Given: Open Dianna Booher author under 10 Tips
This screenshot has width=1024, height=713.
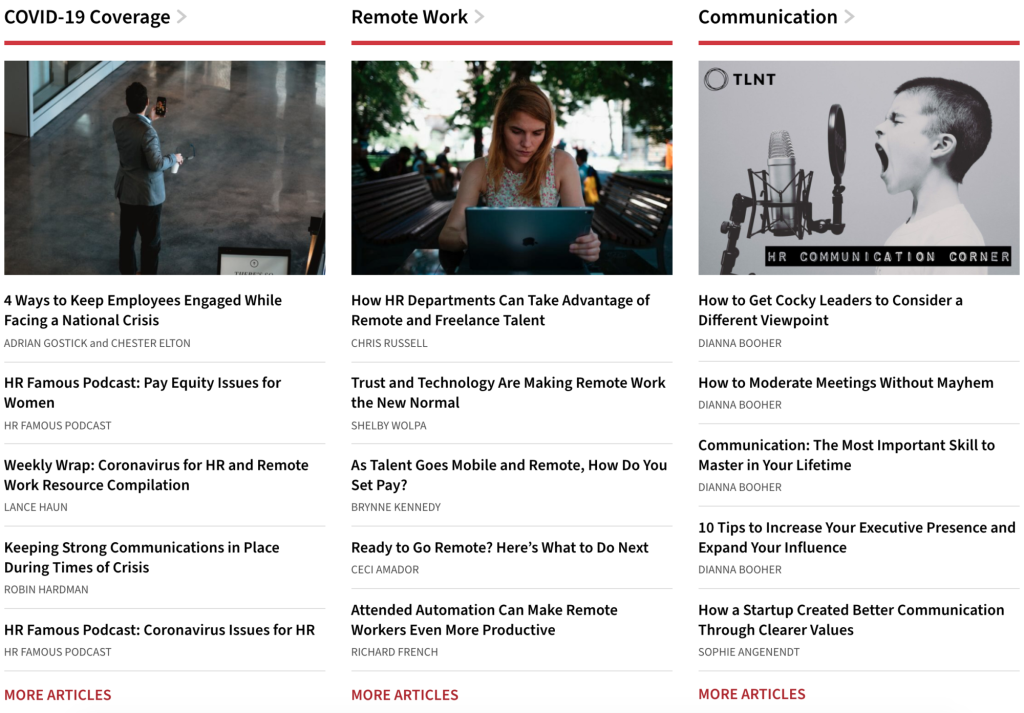Looking at the screenshot, I should 740,570.
